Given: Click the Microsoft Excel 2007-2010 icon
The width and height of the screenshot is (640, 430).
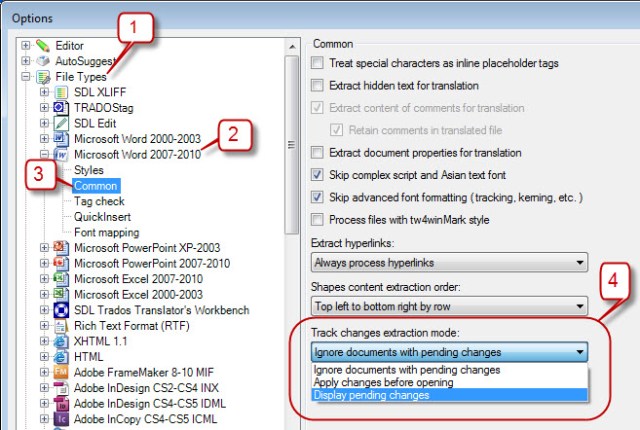Looking at the screenshot, I should click(59, 278).
